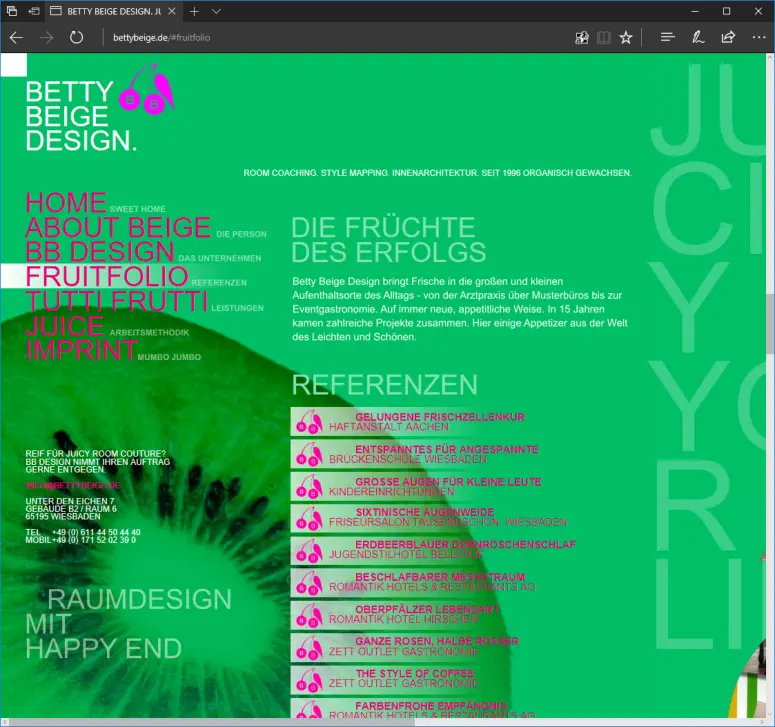Open the IMPRINT page link

pyautogui.click(x=81, y=350)
